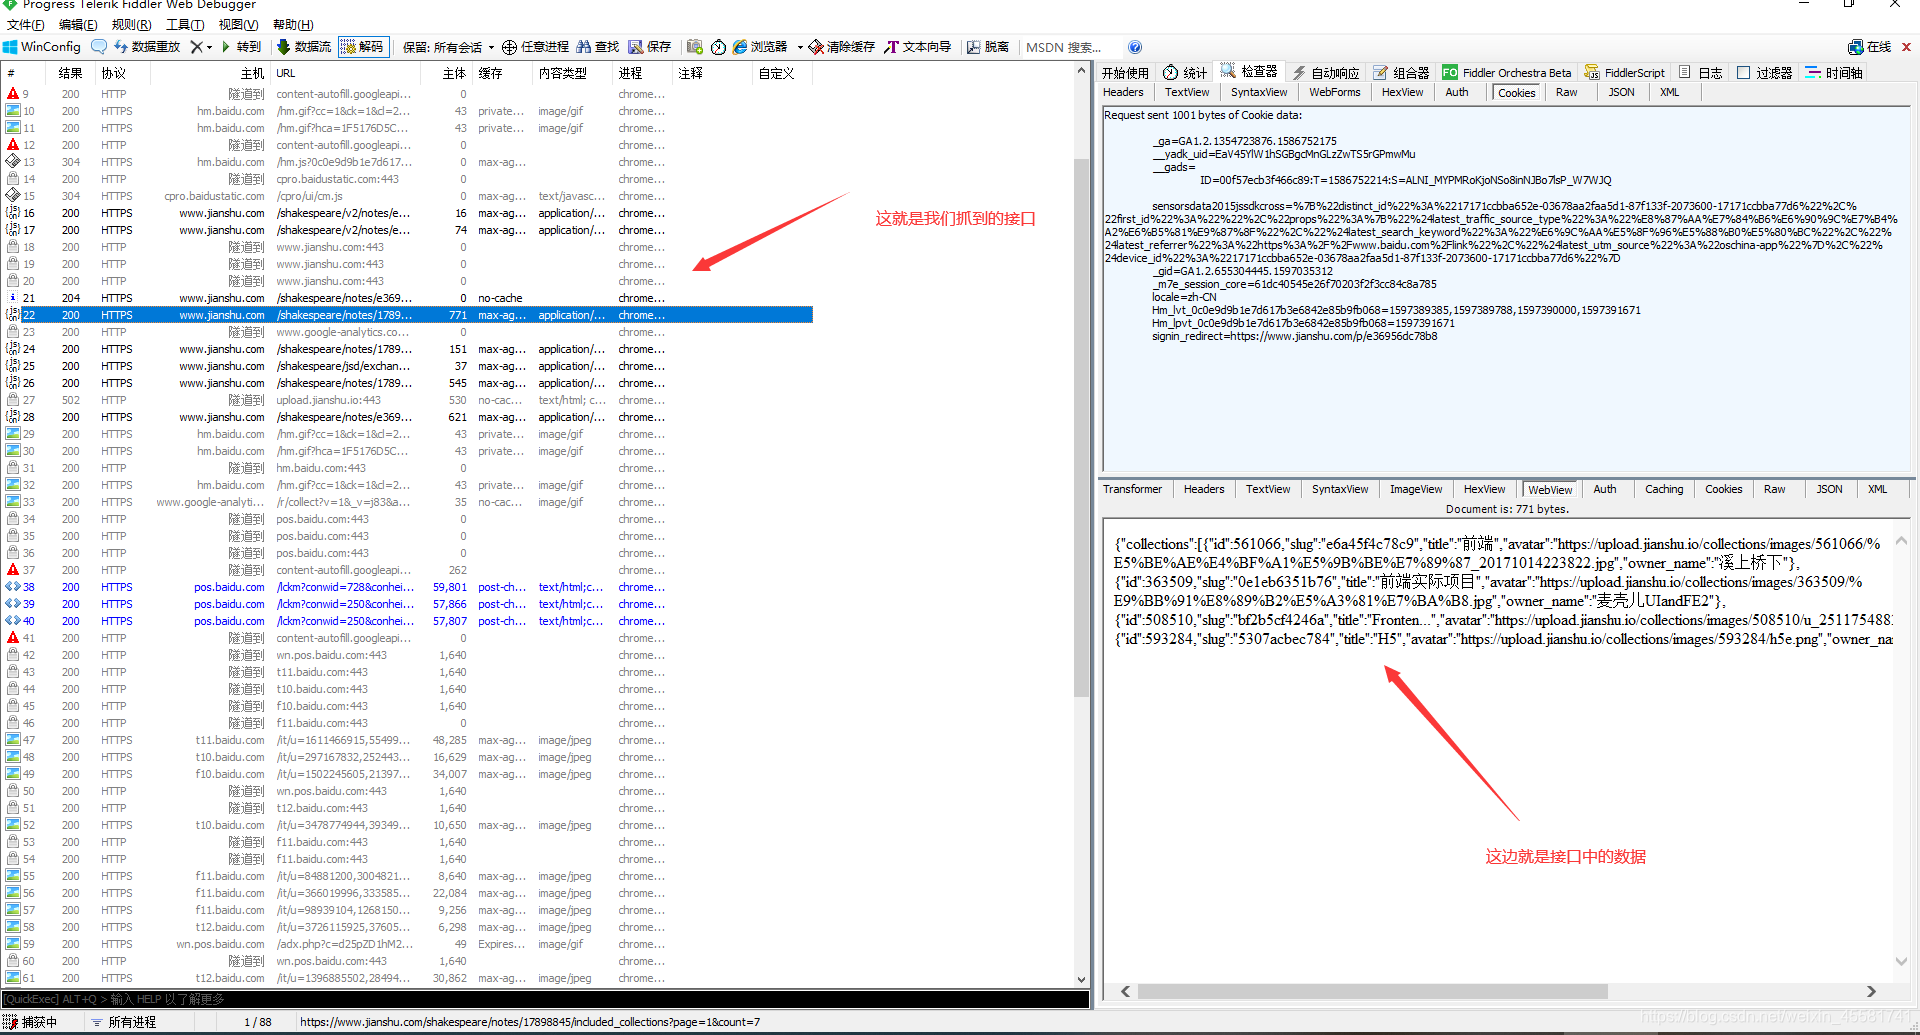The image size is (1920, 1035).
Task: Open the 规则 menu
Action: 131,25
